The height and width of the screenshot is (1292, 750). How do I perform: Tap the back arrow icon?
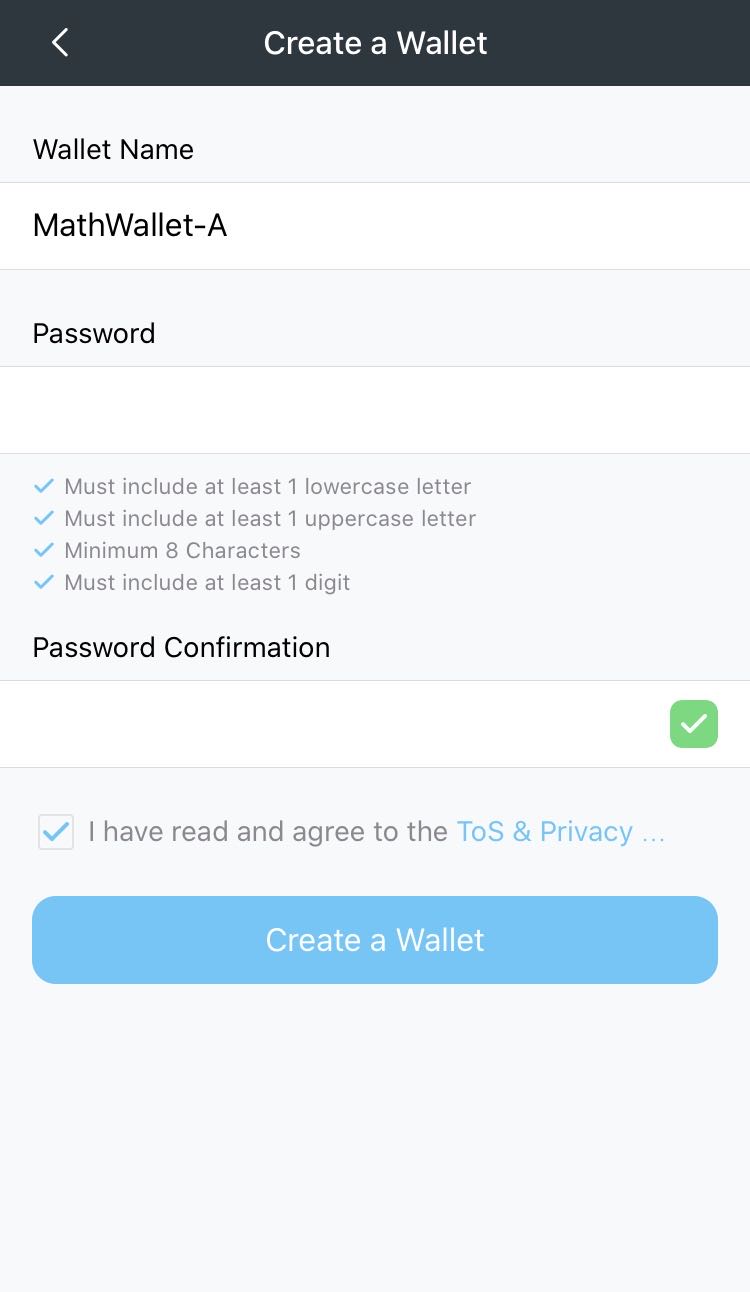pyautogui.click(x=60, y=42)
